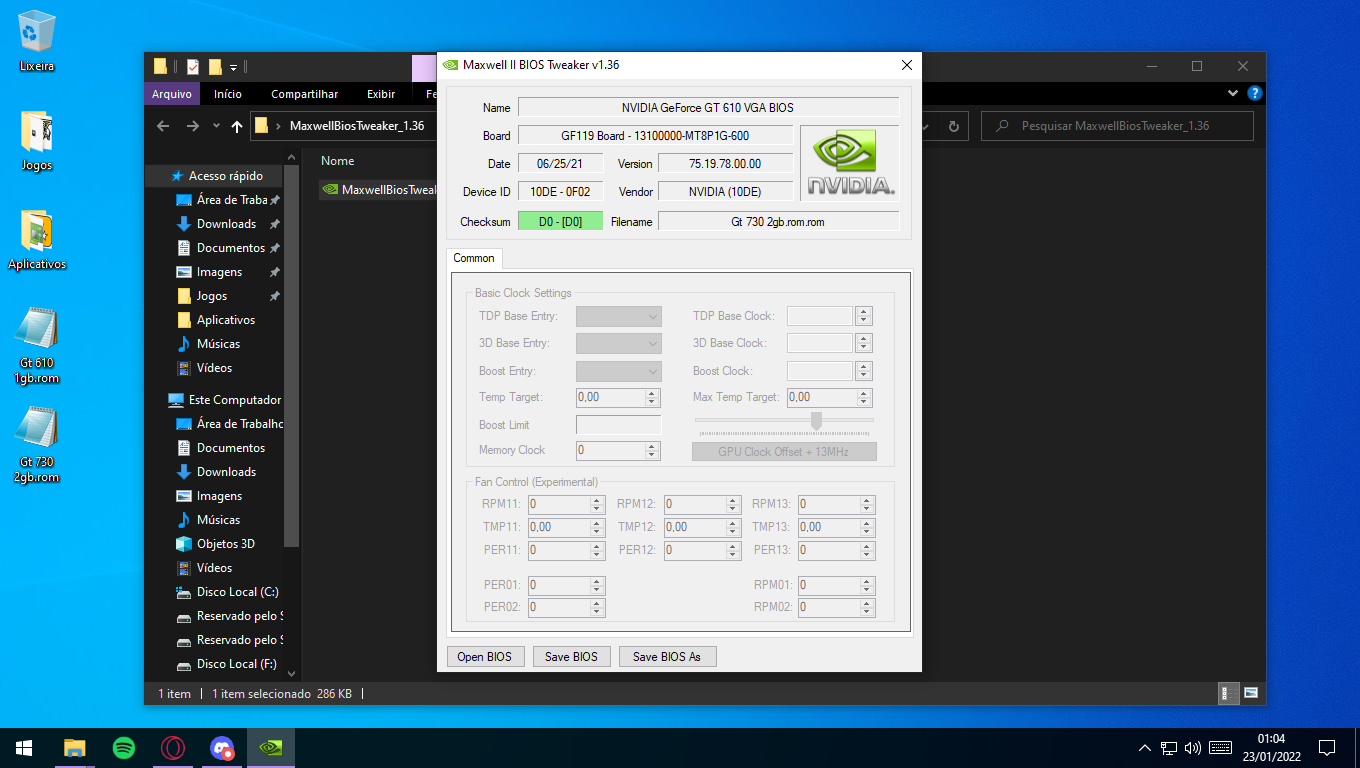Open the Boost Entry dropdown
This screenshot has width=1360, height=768.
click(x=619, y=371)
